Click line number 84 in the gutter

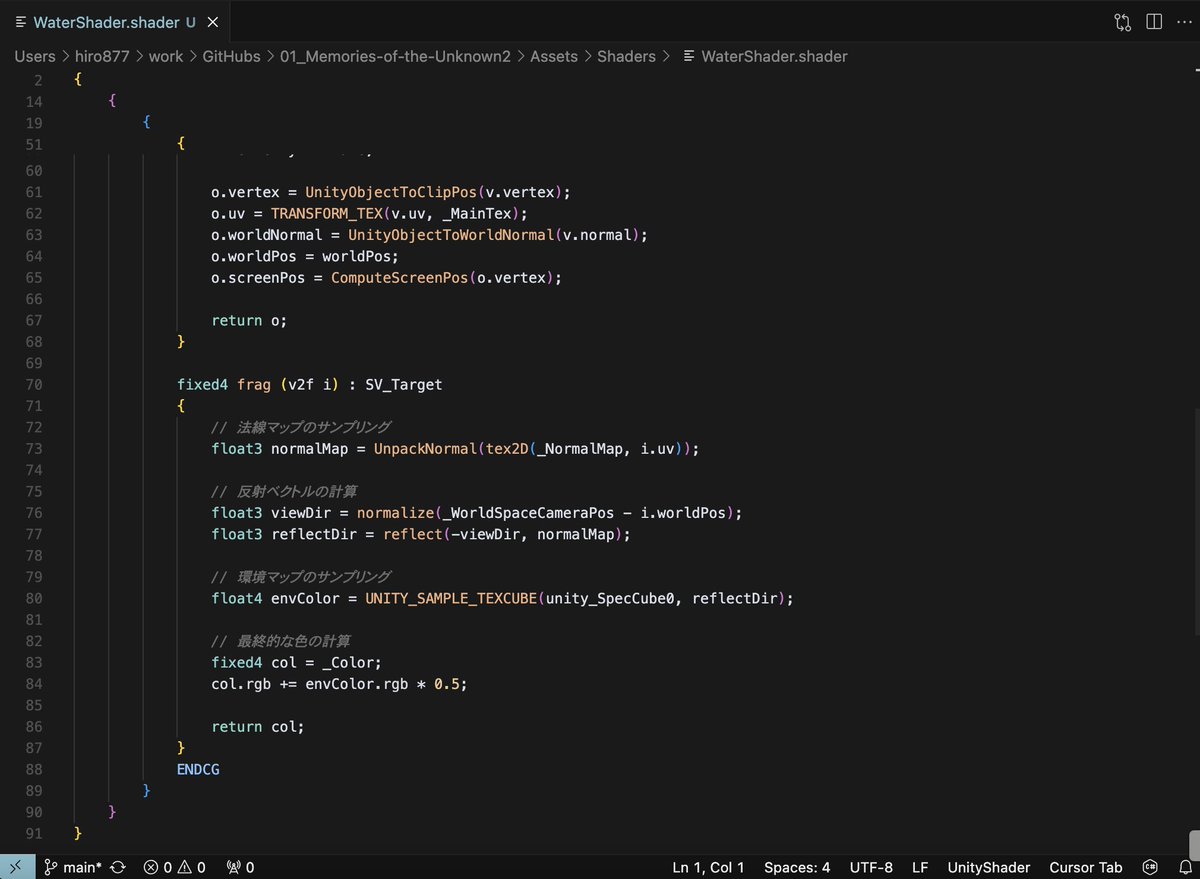click(x=33, y=684)
